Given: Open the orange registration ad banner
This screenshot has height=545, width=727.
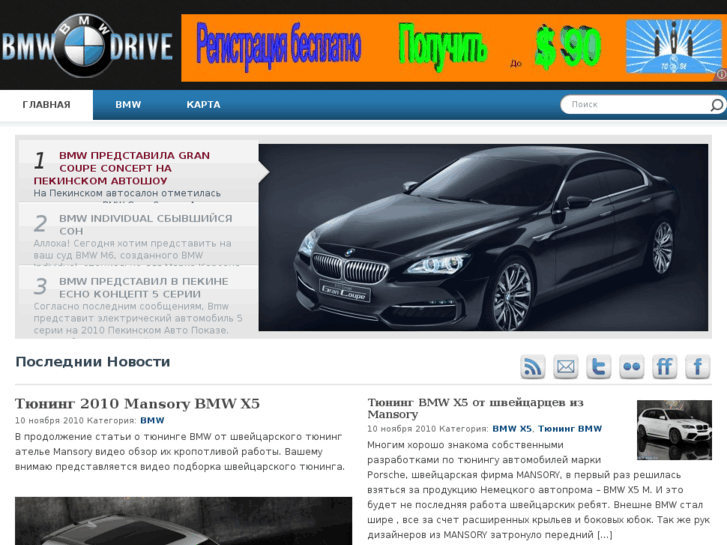Looking at the screenshot, I should [x=453, y=48].
